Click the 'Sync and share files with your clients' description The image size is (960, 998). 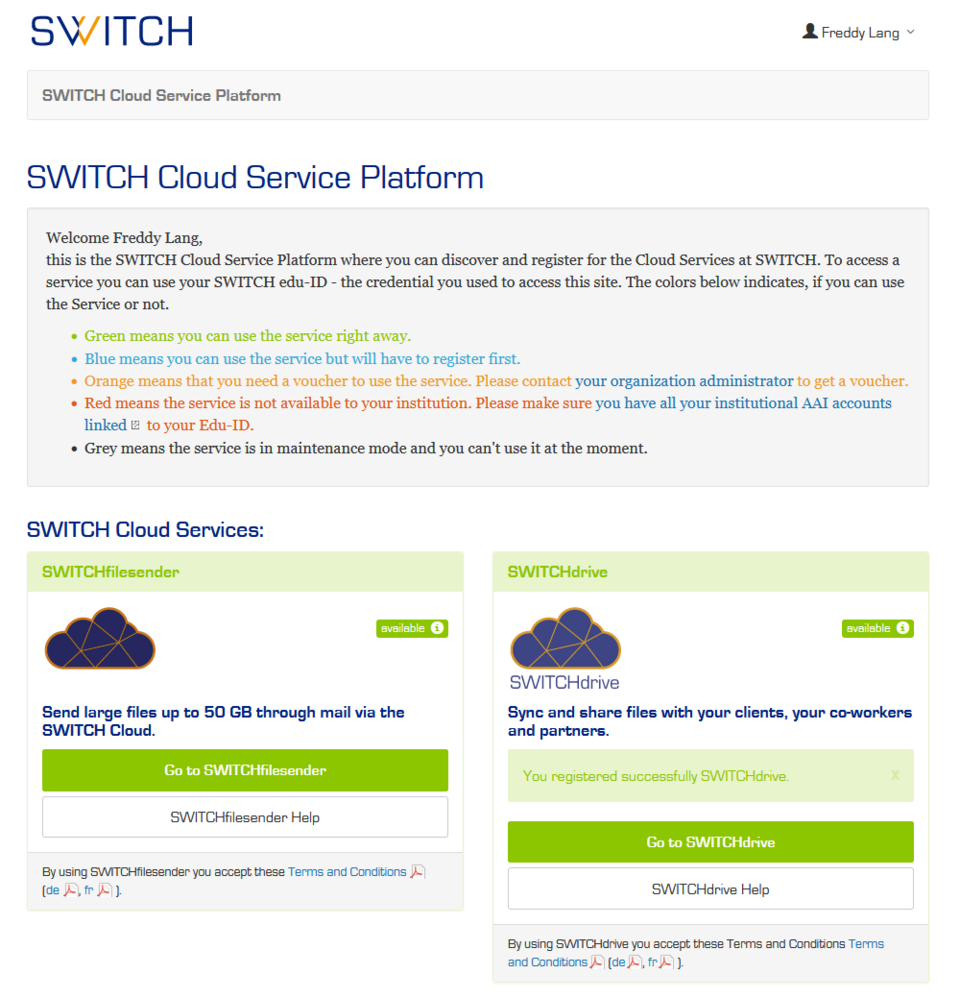click(710, 721)
